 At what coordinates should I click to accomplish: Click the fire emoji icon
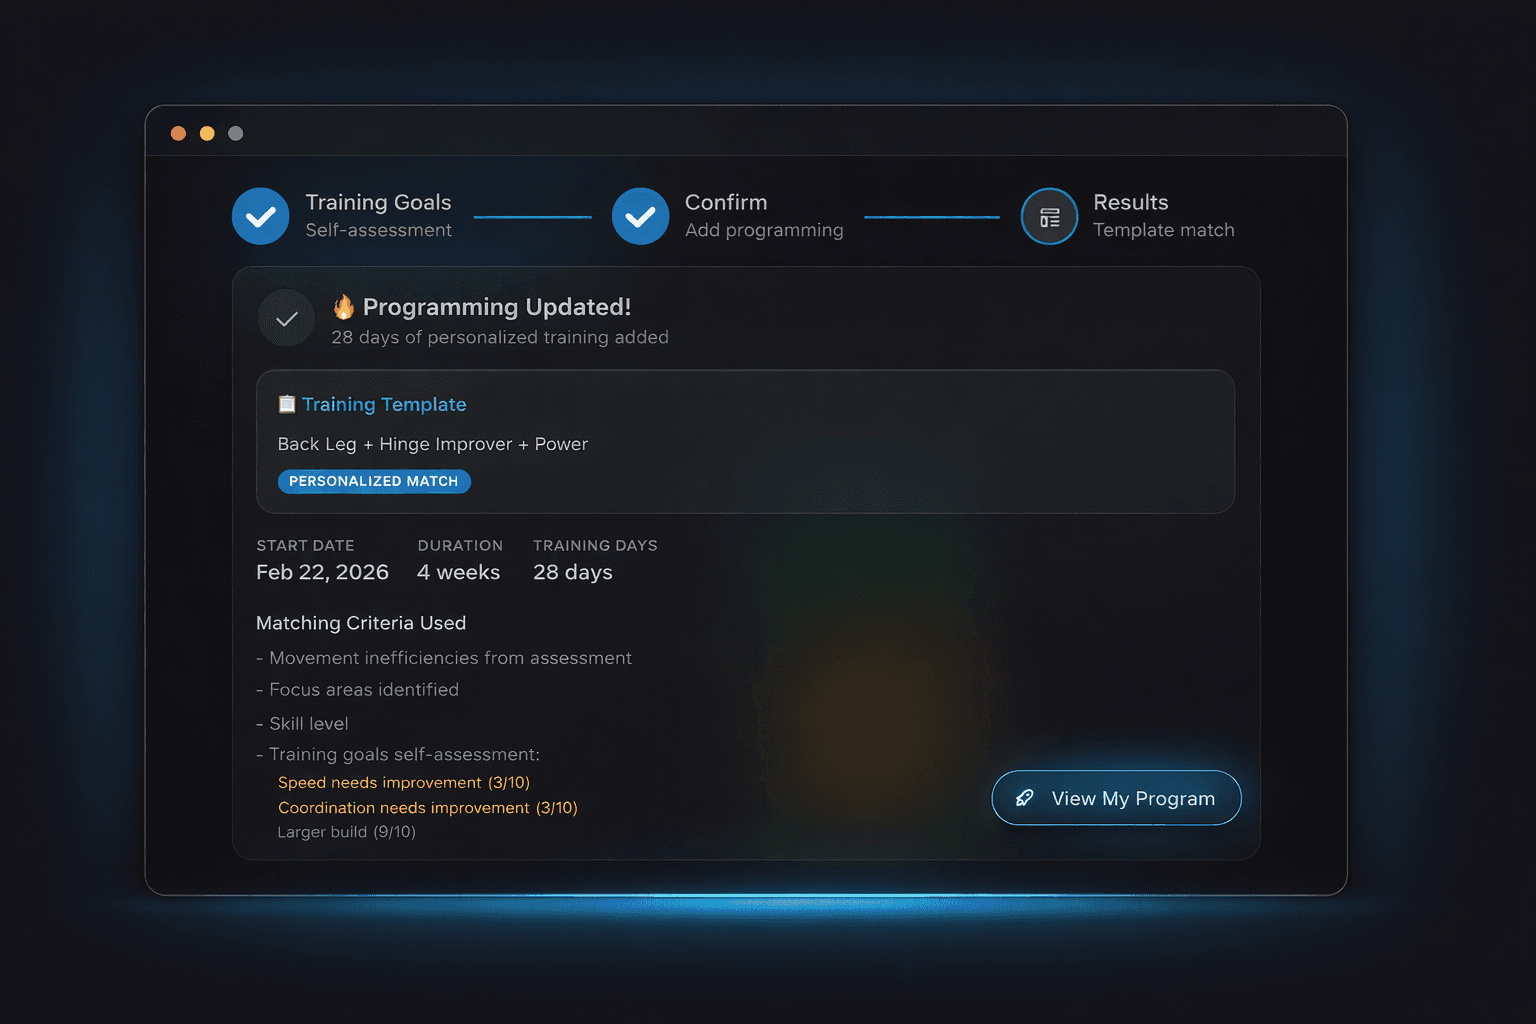click(x=344, y=306)
